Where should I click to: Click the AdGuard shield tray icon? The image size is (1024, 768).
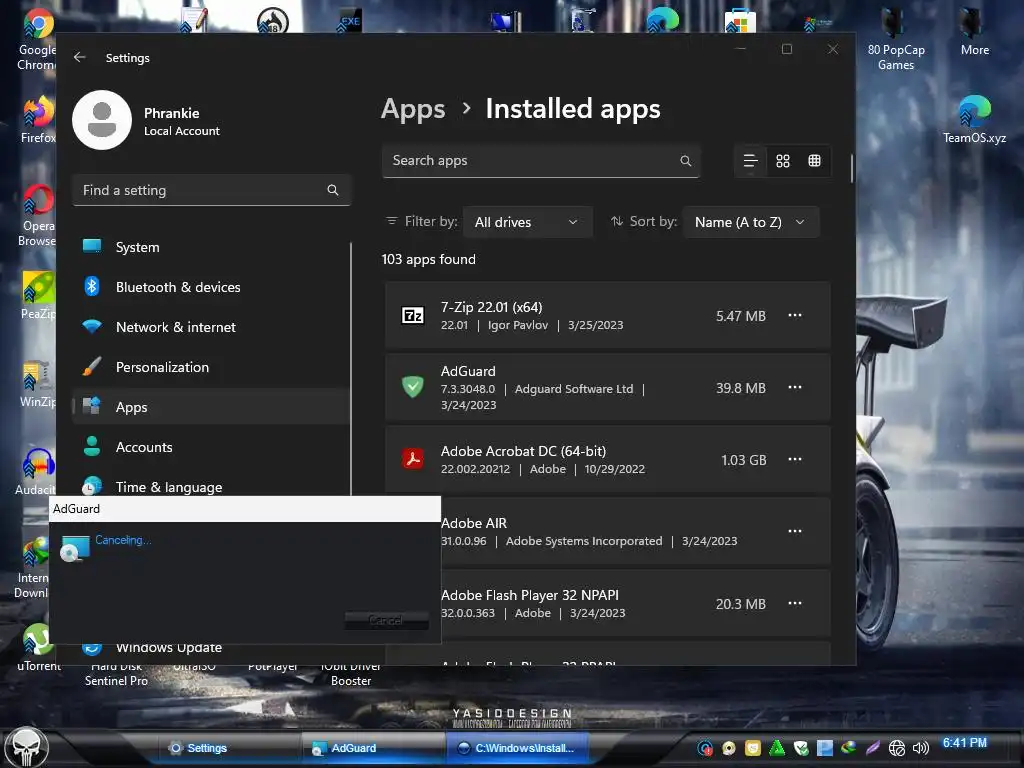(801, 748)
